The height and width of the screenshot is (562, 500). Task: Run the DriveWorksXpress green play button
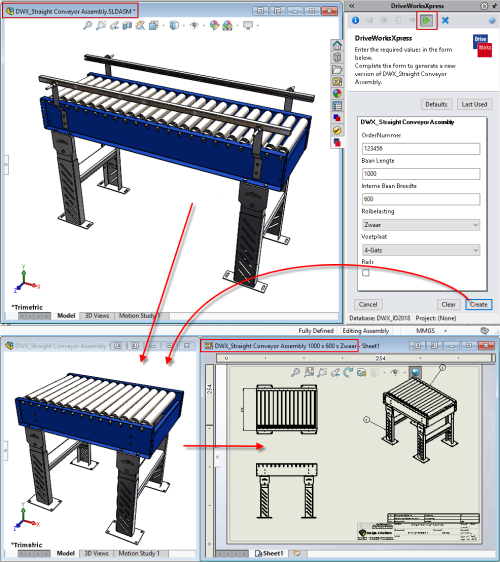pos(427,21)
